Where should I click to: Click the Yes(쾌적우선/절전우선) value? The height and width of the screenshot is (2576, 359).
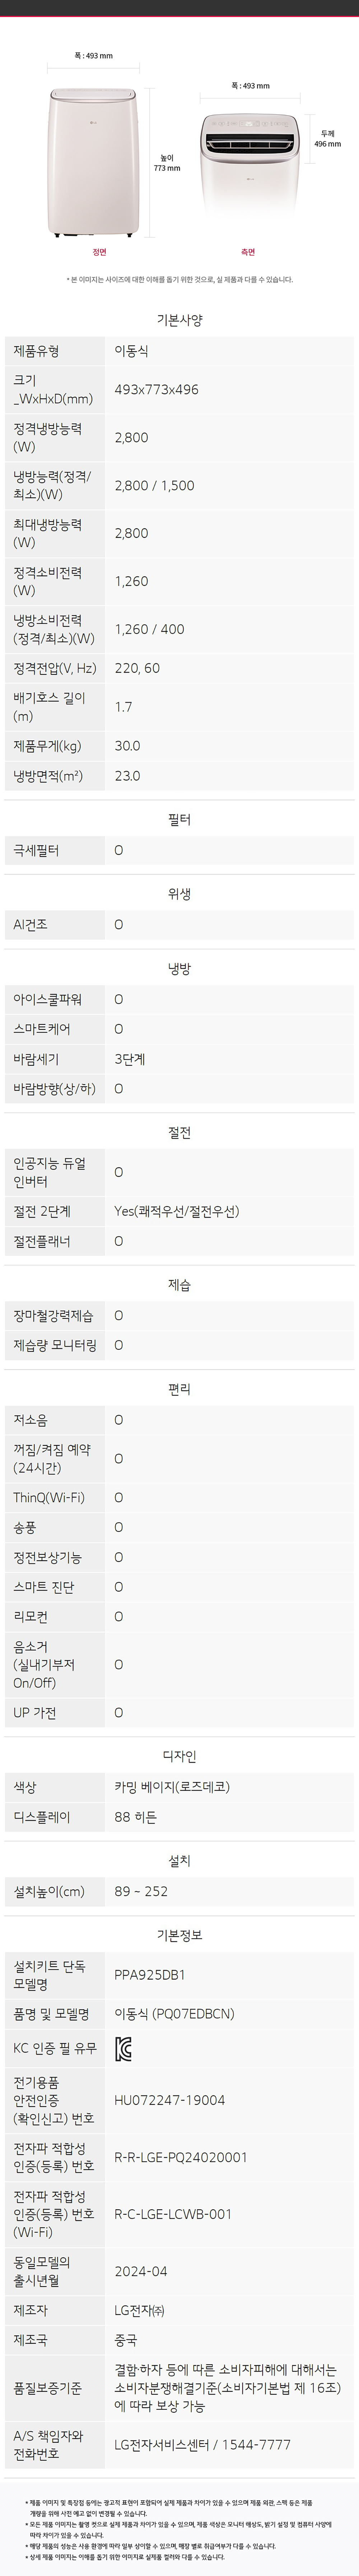click(x=176, y=1211)
